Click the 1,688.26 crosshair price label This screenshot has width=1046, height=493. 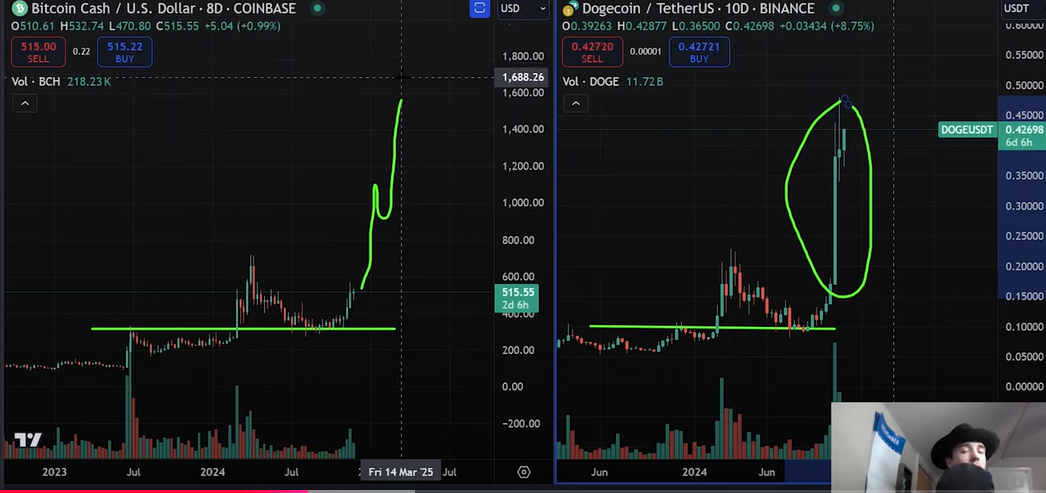coord(523,77)
